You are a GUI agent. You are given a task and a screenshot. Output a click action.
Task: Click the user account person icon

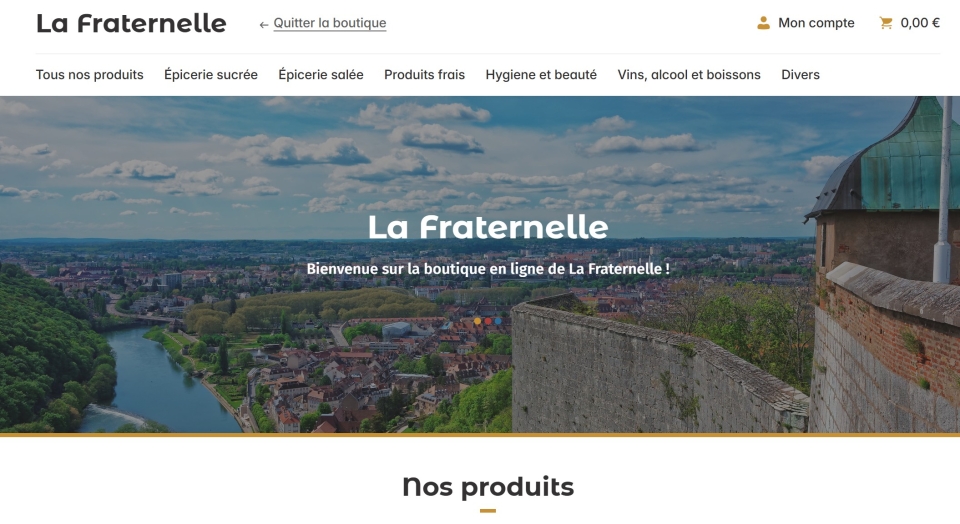[763, 23]
